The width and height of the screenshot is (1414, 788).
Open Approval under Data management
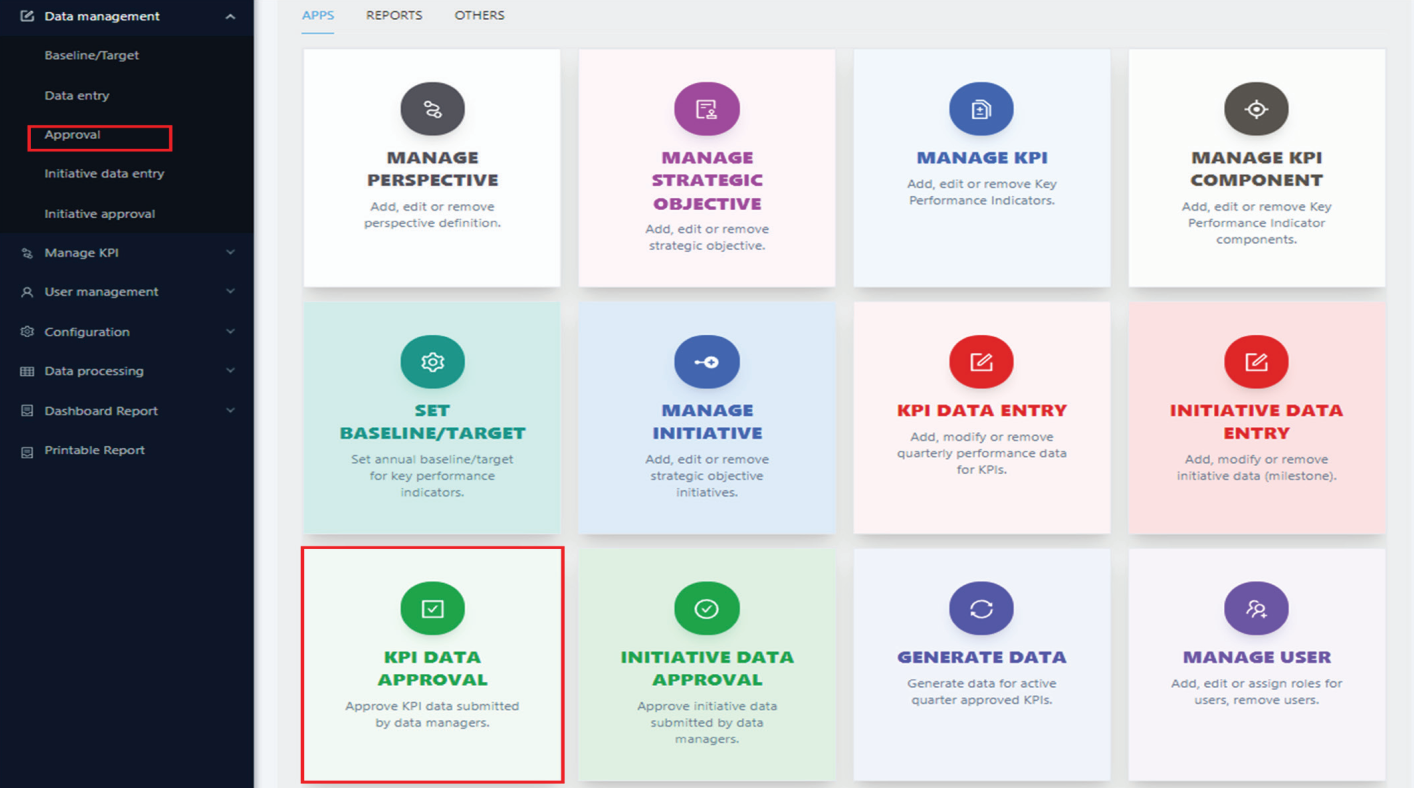click(72, 134)
